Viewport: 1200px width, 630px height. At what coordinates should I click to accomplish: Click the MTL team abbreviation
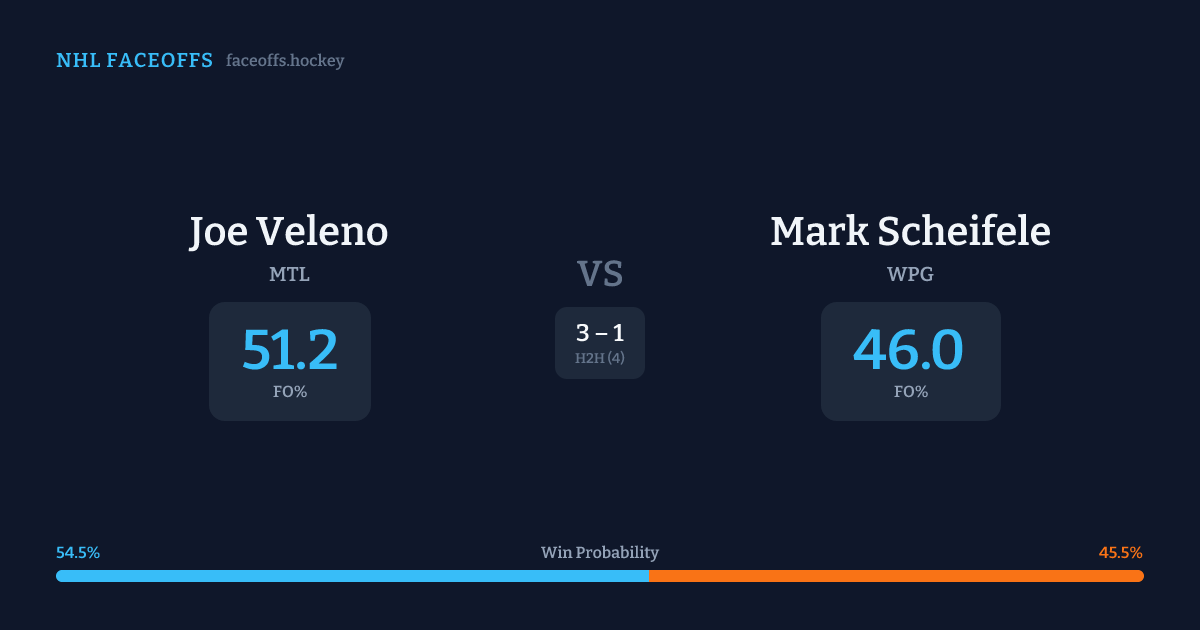[x=289, y=274]
